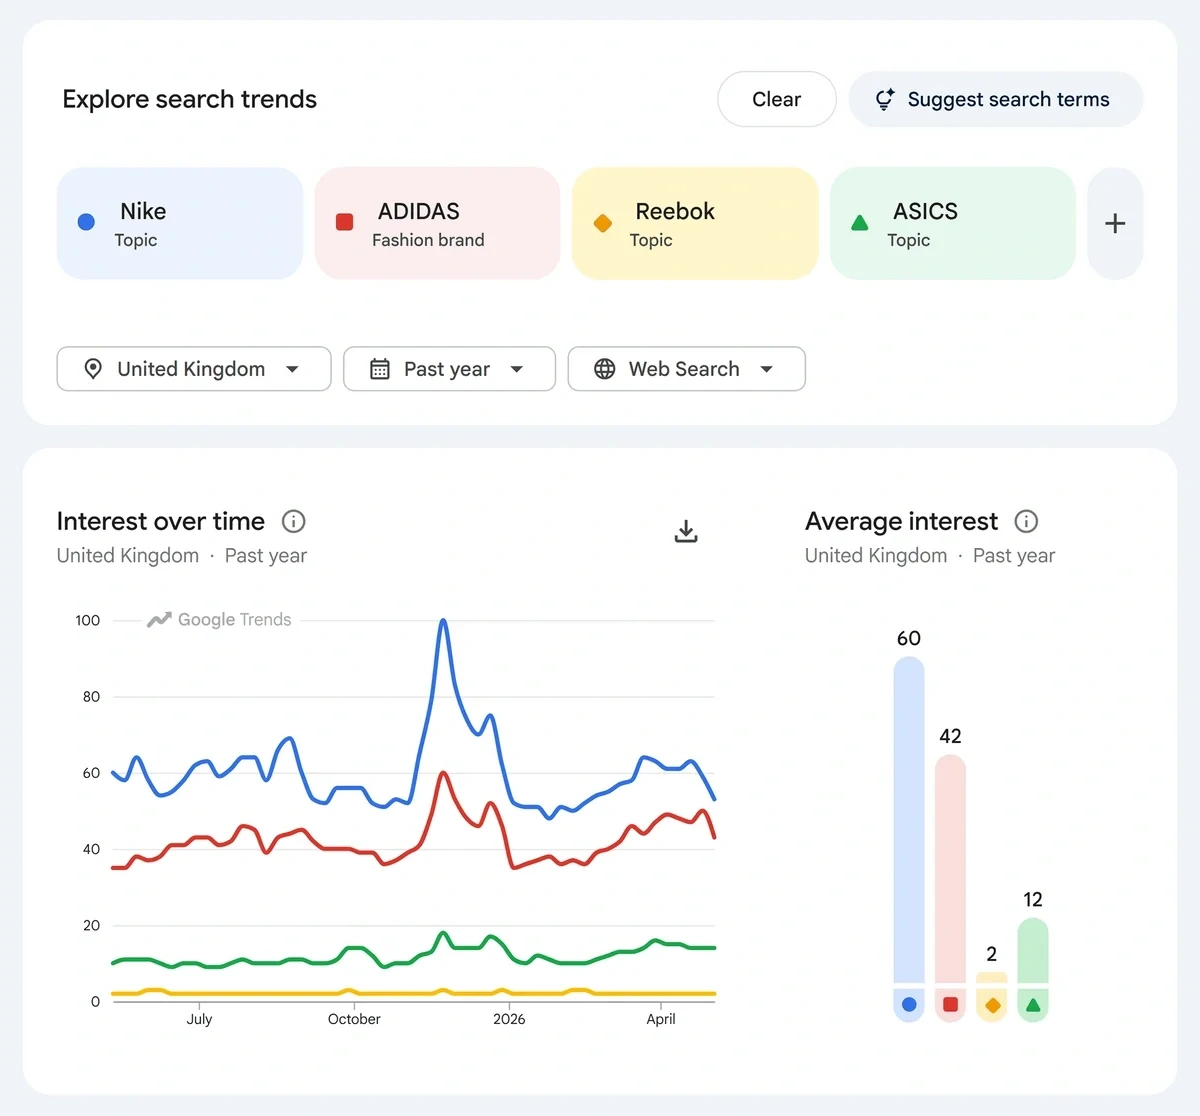The height and width of the screenshot is (1116, 1200).
Task: Click the globe icon
Action: pyautogui.click(x=604, y=369)
